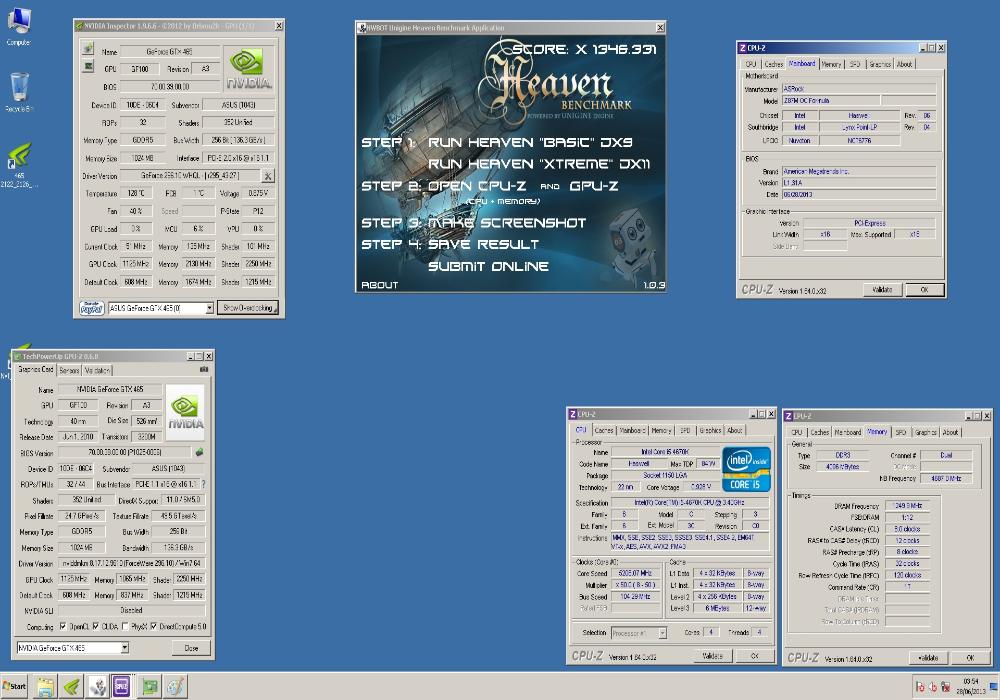Image resolution: width=1000 pixels, height=700 pixels.
Task: Toggle the DirectCompute 5.0 checkbox in GPU-Z
Action: 153,626
